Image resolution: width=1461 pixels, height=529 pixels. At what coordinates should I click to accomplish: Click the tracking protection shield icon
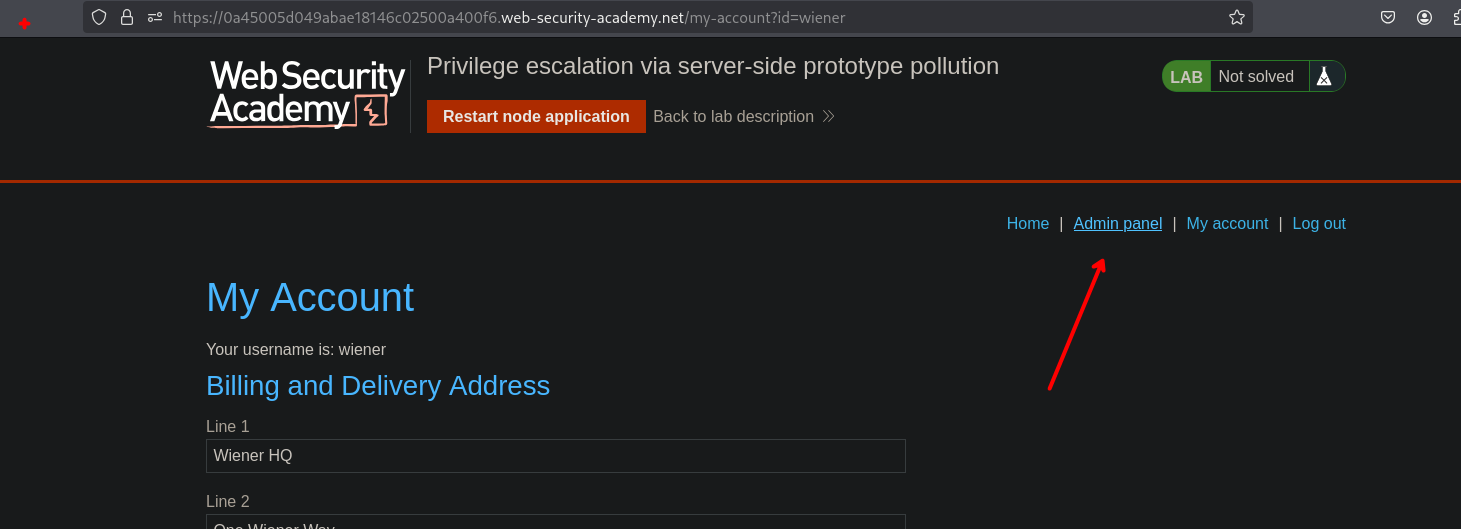(98, 17)
